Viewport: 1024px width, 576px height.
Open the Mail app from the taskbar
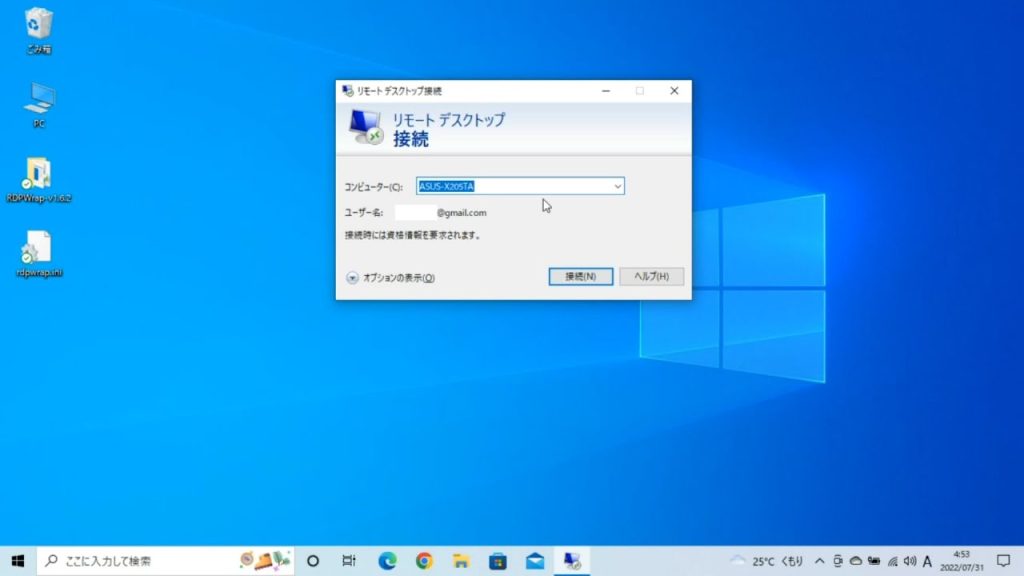535,561
